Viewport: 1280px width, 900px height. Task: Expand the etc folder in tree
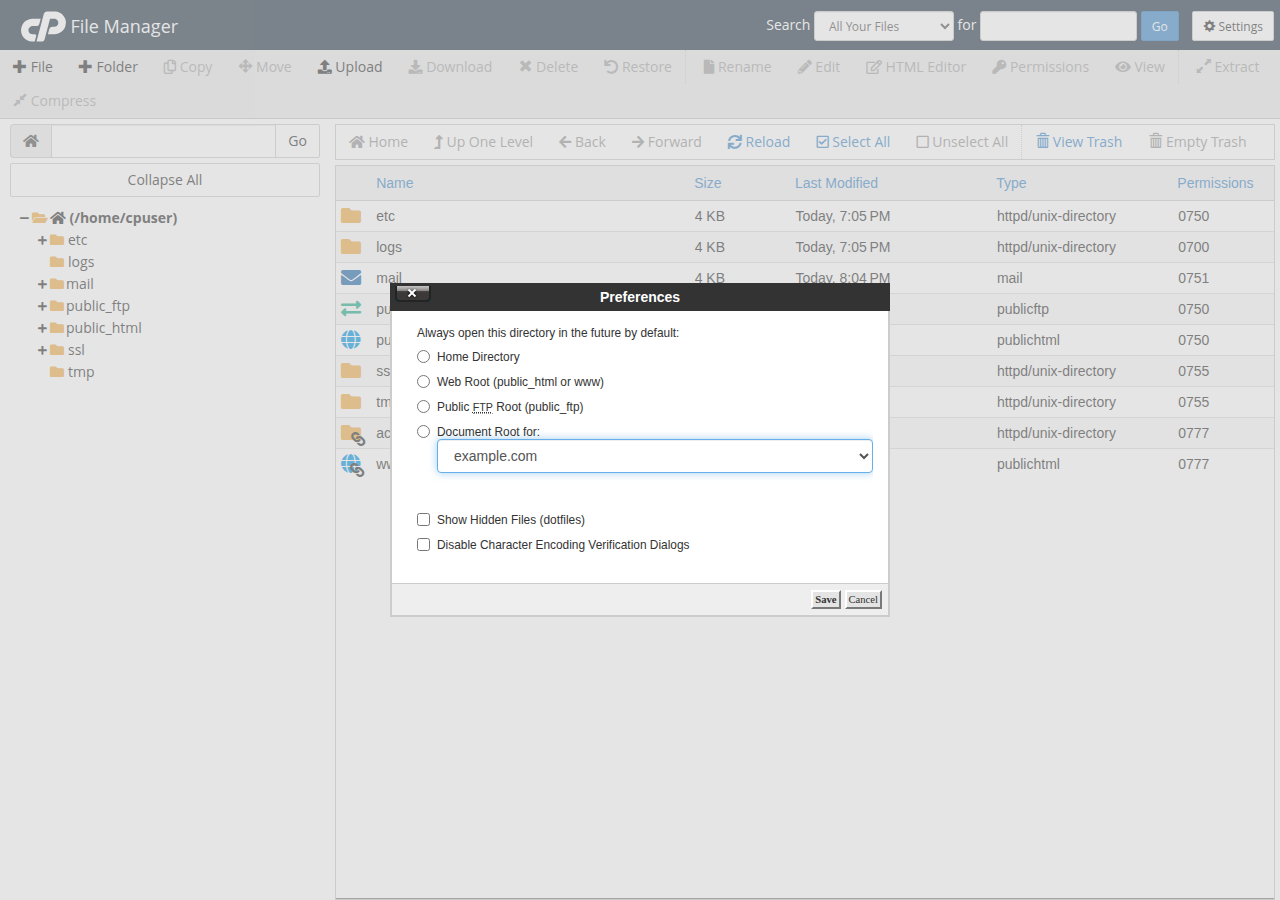(x=42, y=240)
